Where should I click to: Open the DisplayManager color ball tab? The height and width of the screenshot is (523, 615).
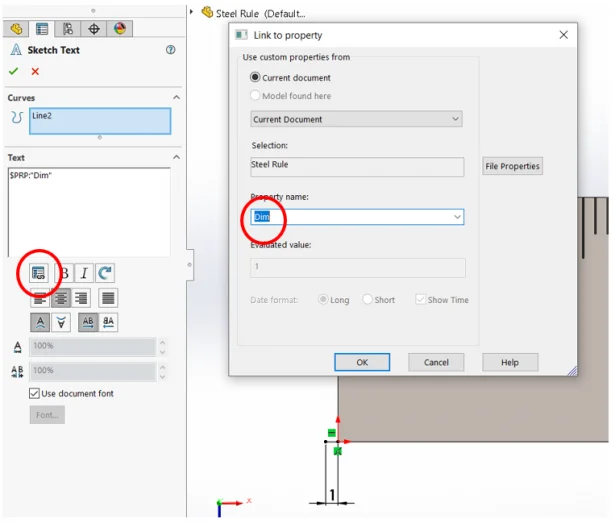point(120,29)
